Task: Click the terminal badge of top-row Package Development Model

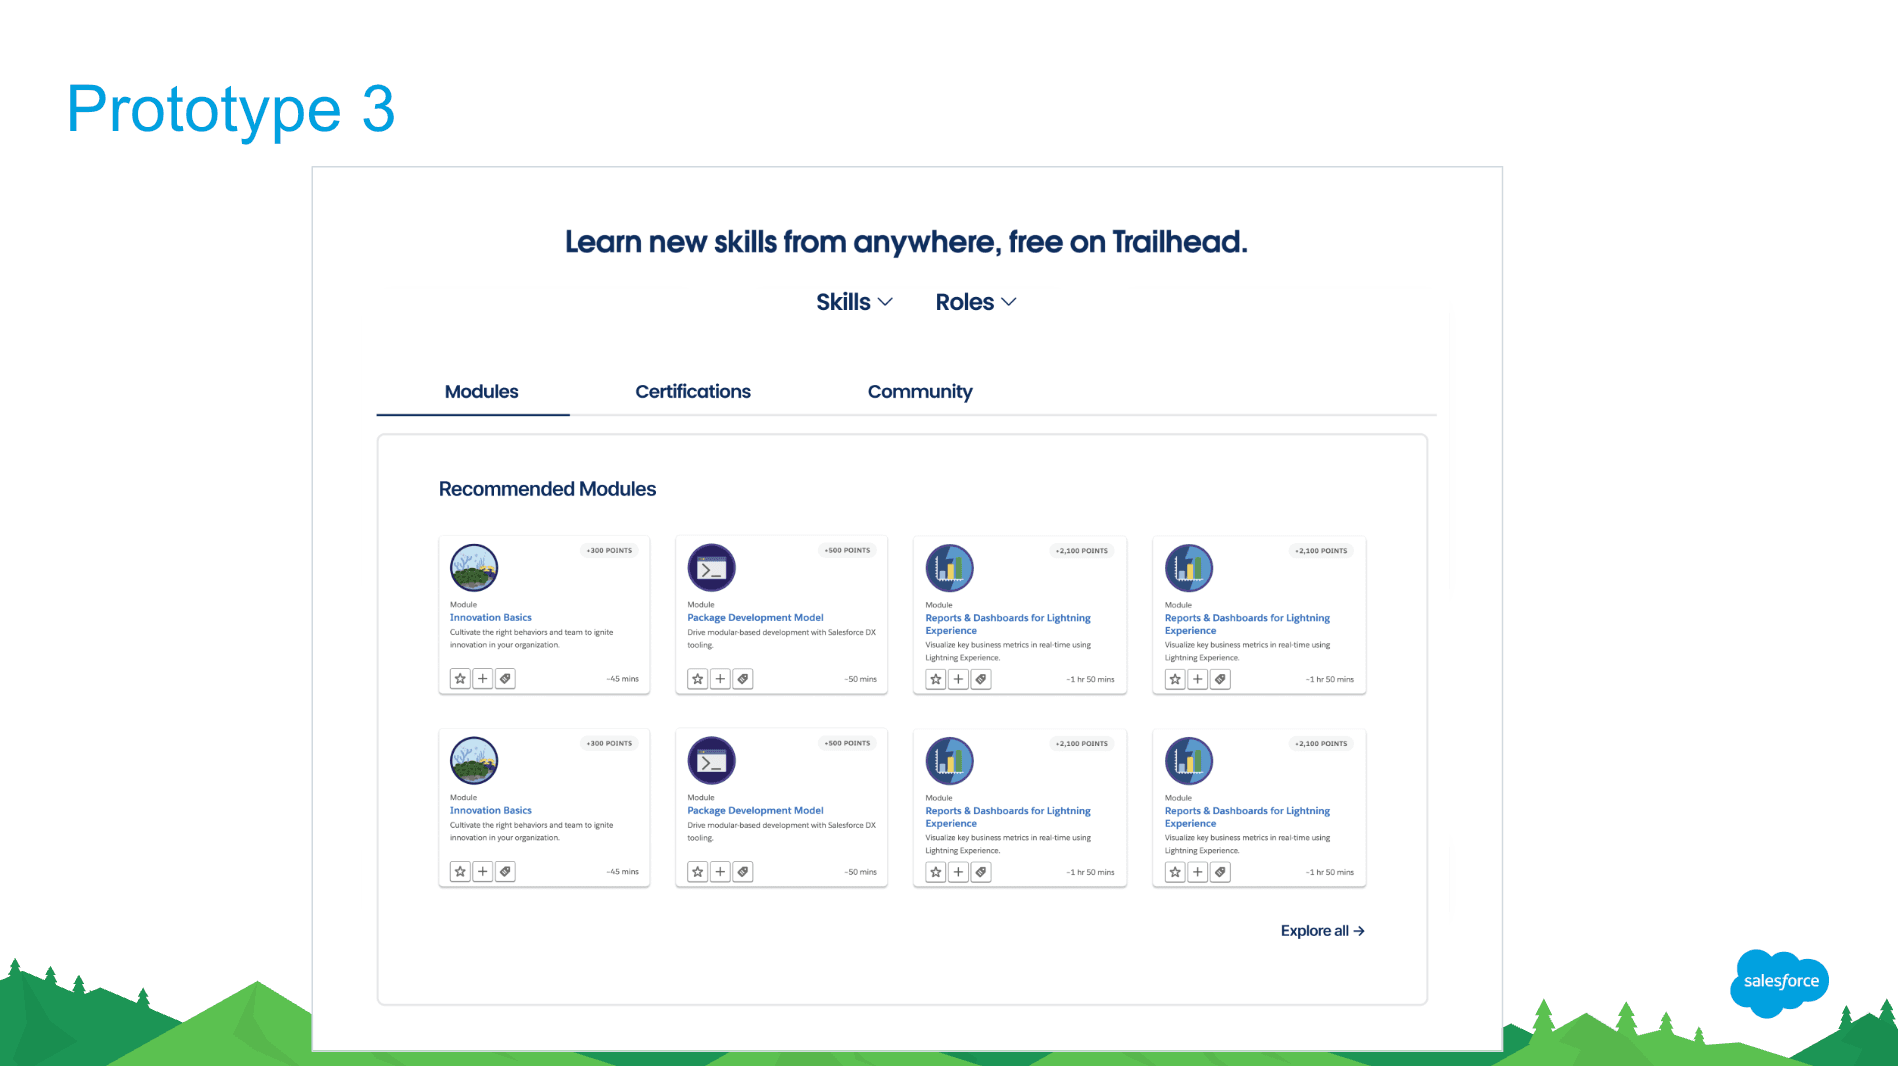Action: click(711, 568)
